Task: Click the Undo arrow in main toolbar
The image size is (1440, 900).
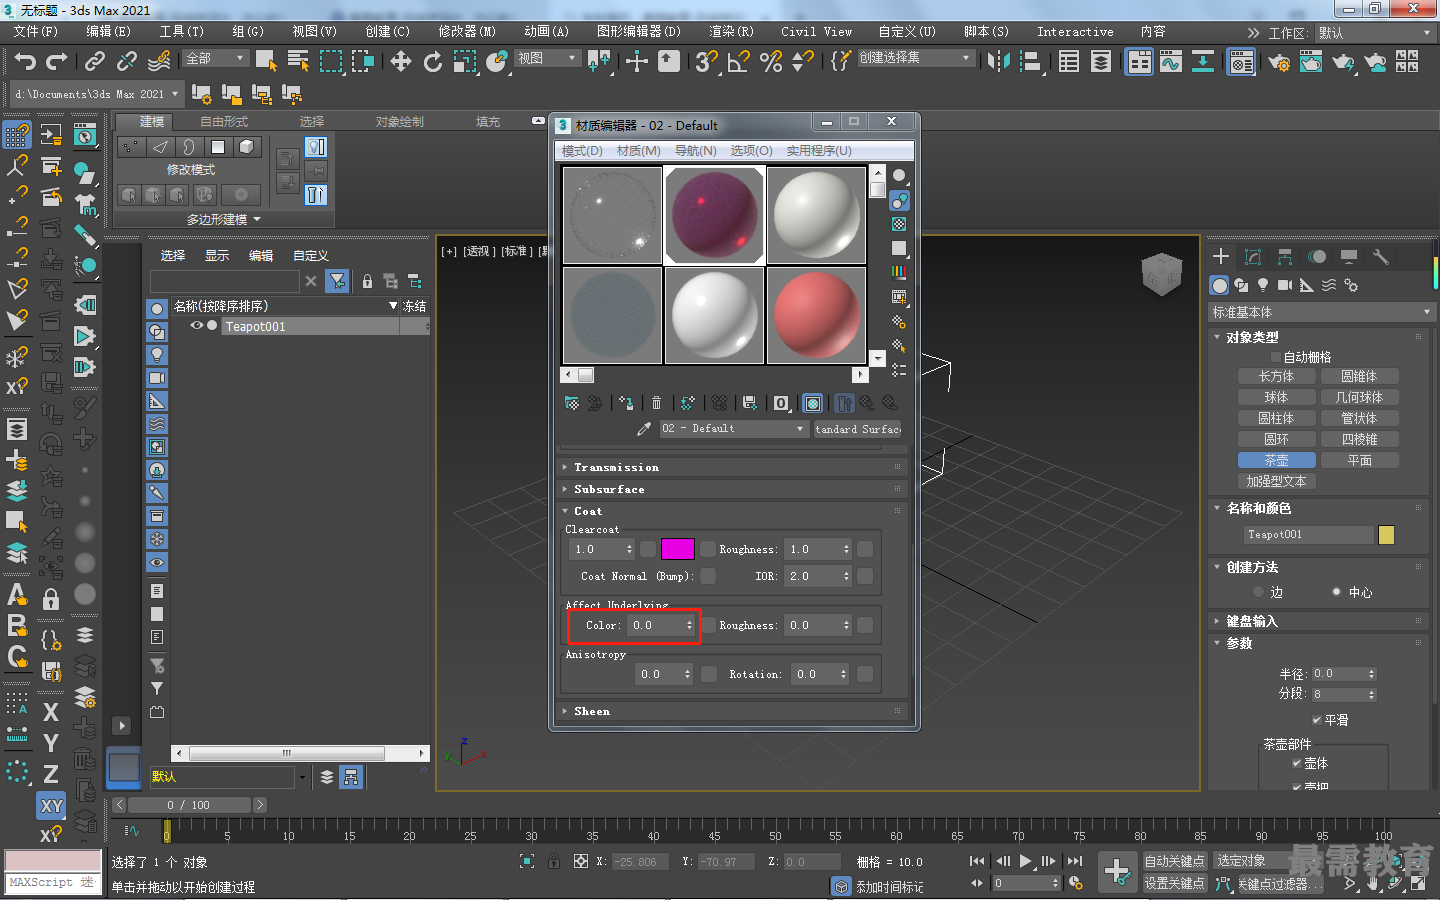Action: (25, 61)
